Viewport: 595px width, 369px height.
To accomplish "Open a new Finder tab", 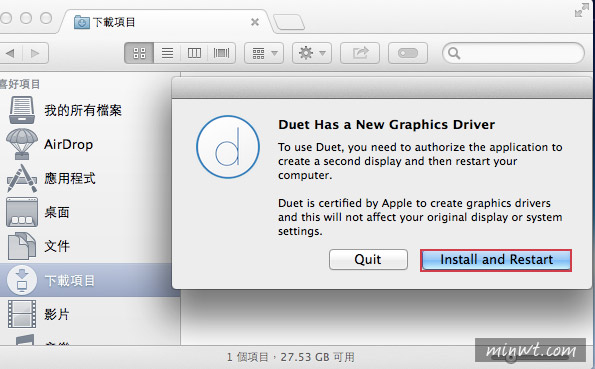I will tap(289, 22).
